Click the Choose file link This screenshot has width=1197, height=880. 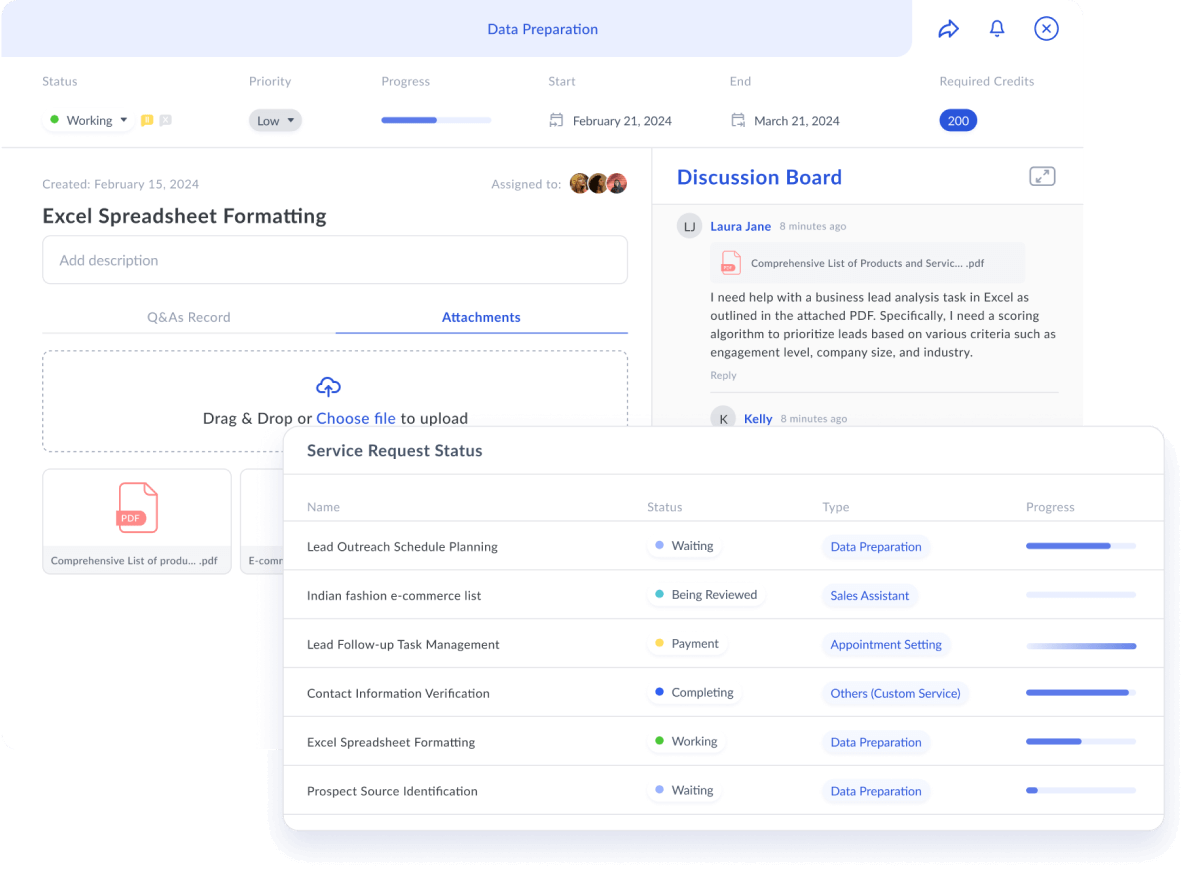coord(356,418)
